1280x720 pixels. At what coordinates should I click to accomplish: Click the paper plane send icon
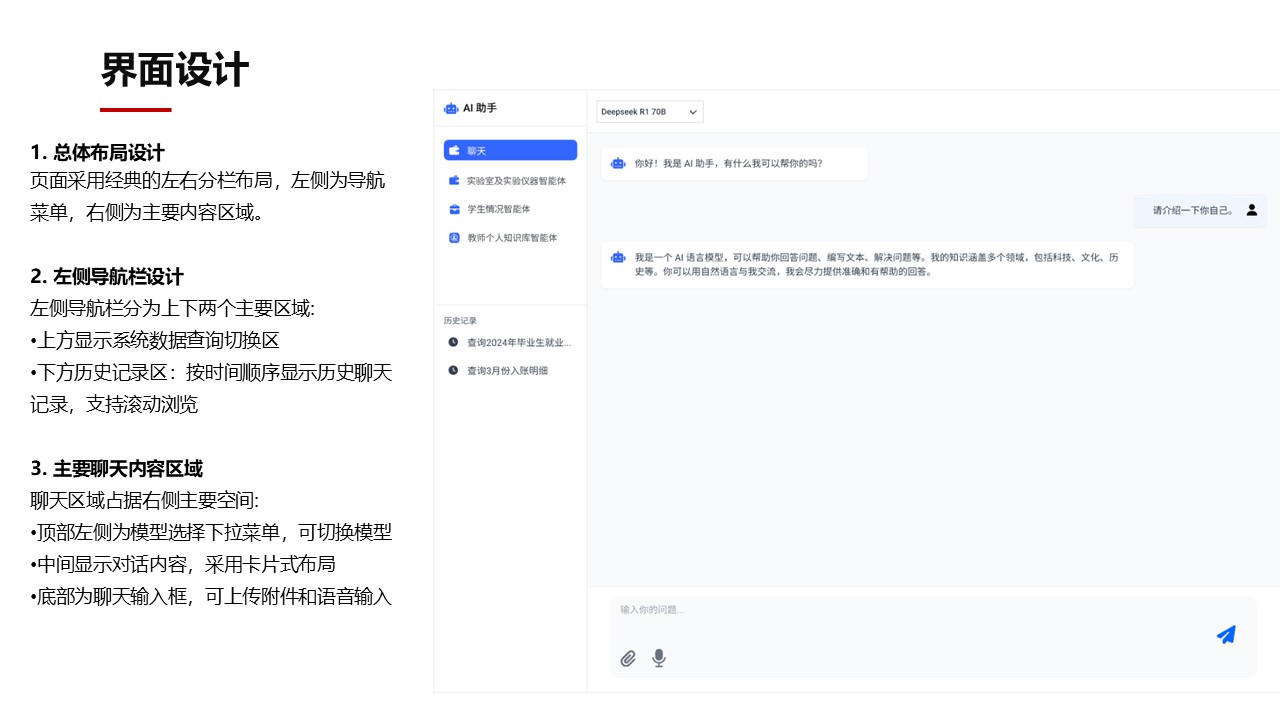[x=1226, y=634]
